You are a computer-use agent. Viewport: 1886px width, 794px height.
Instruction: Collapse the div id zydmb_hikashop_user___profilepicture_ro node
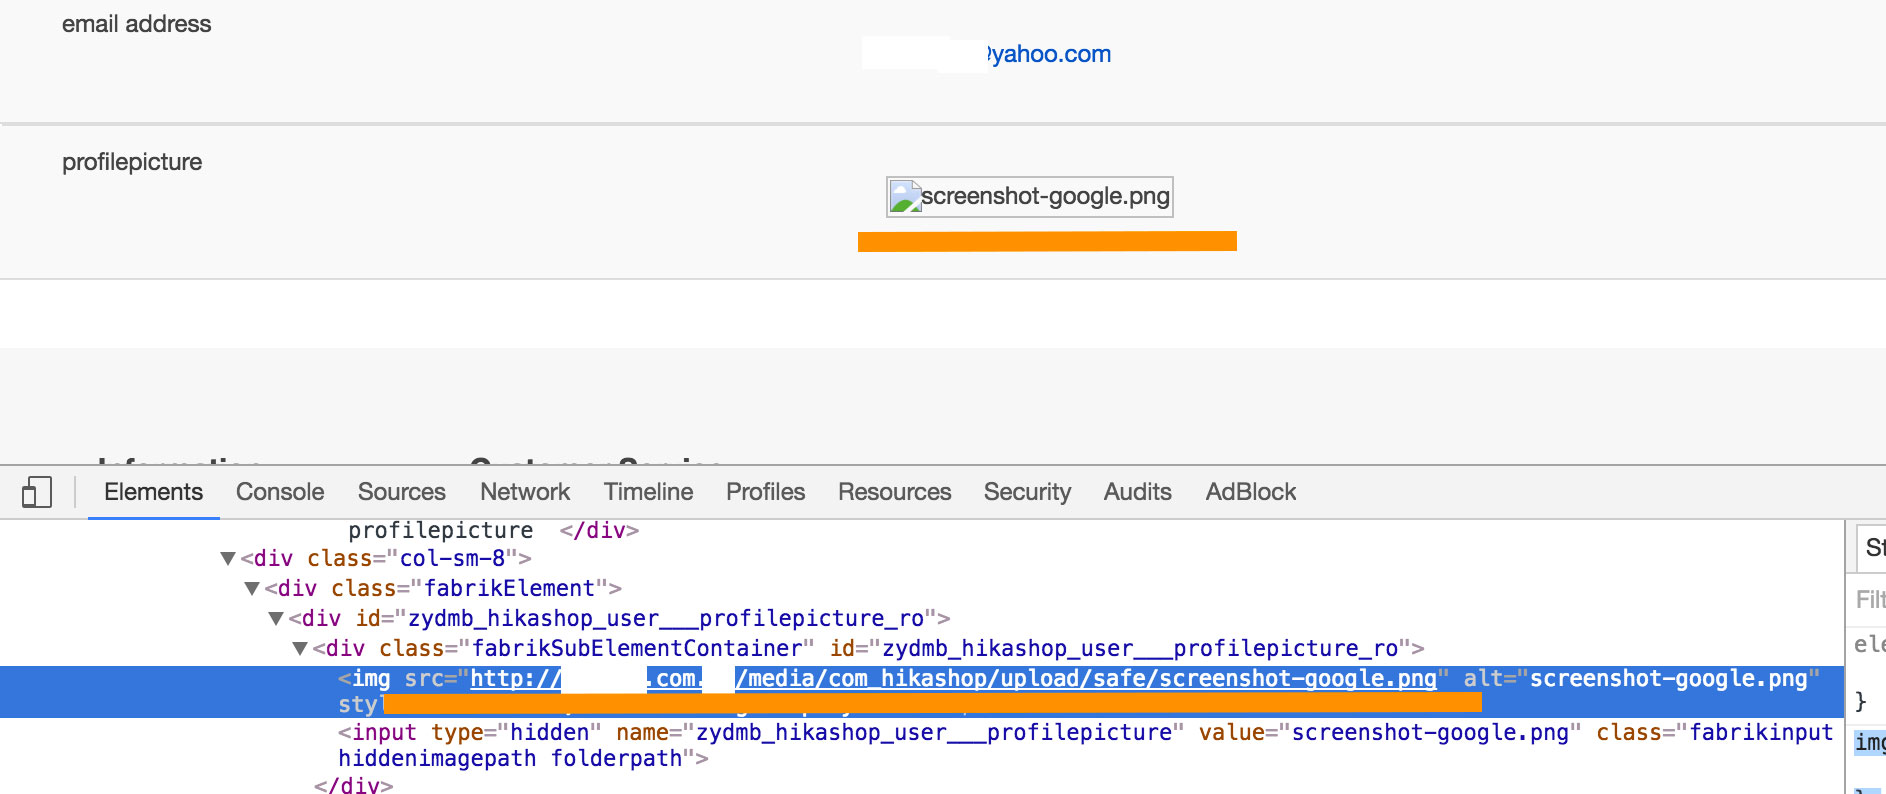tap(276, 619)
